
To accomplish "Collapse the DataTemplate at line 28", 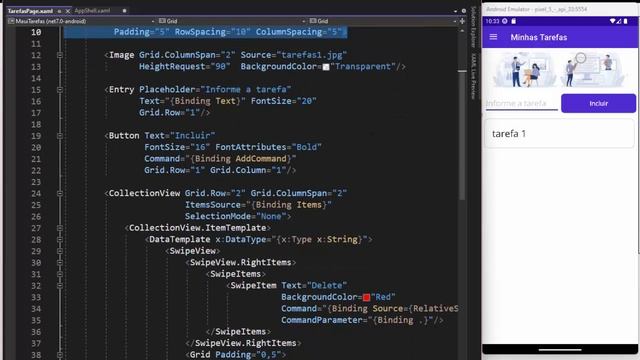I will tap(60, 240).
